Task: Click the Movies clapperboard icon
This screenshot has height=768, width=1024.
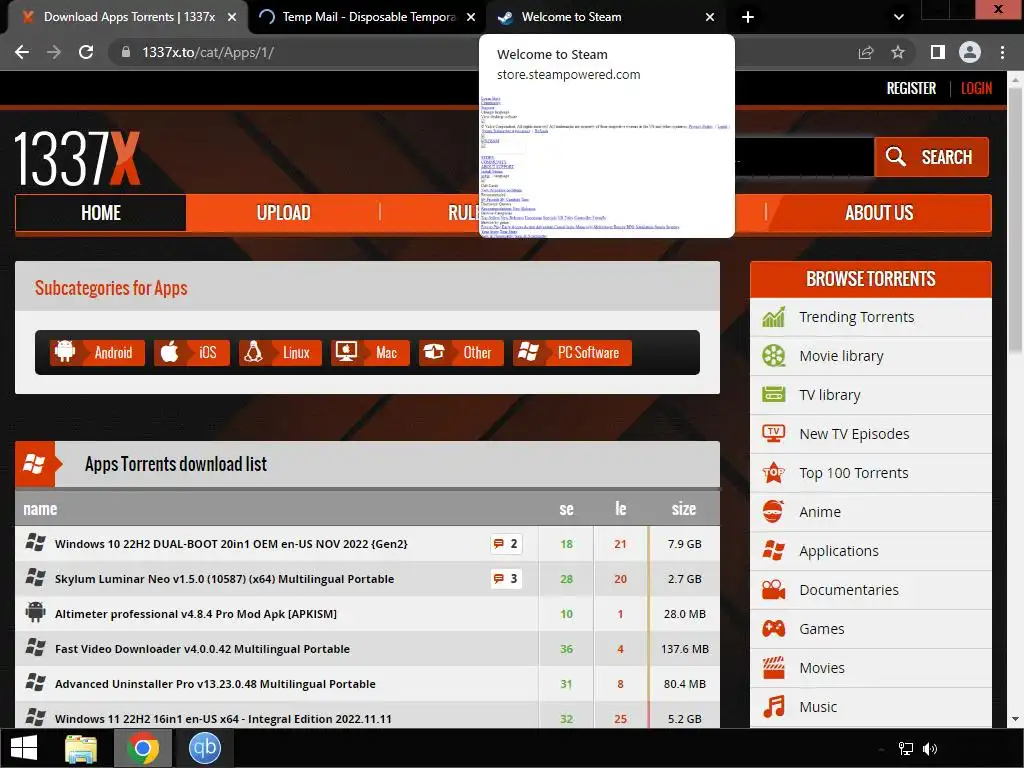Action: click(773, 668)
